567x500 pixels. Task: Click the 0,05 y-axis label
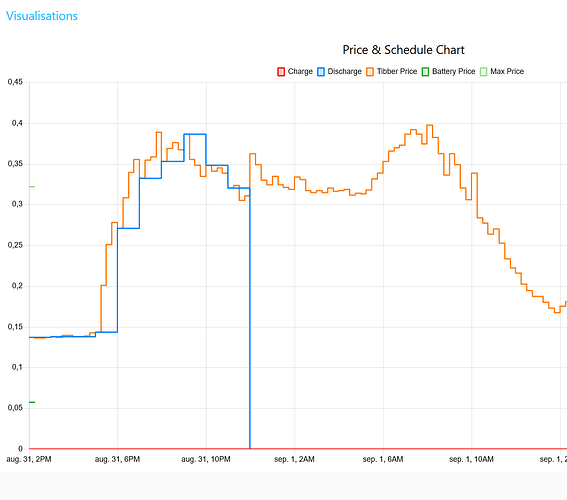pyautogui.click(x=15, y=408)
